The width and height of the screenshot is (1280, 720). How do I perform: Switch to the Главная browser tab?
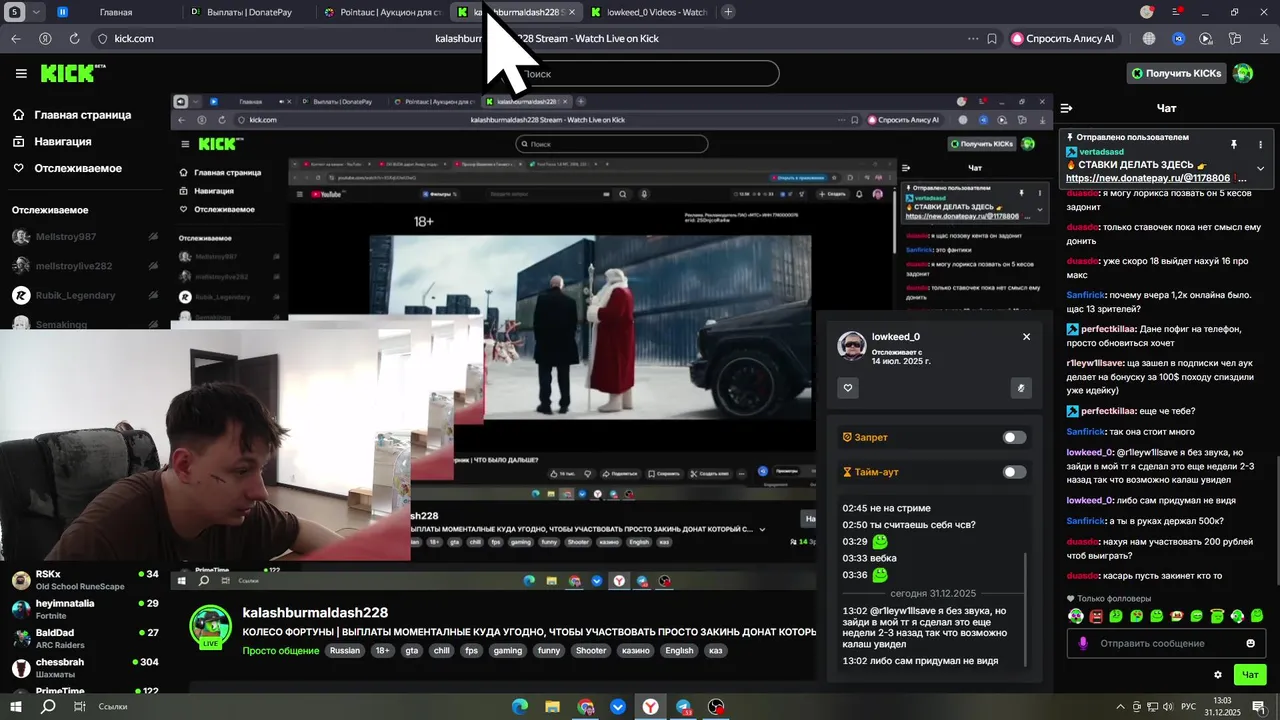(x=116, y=12)
